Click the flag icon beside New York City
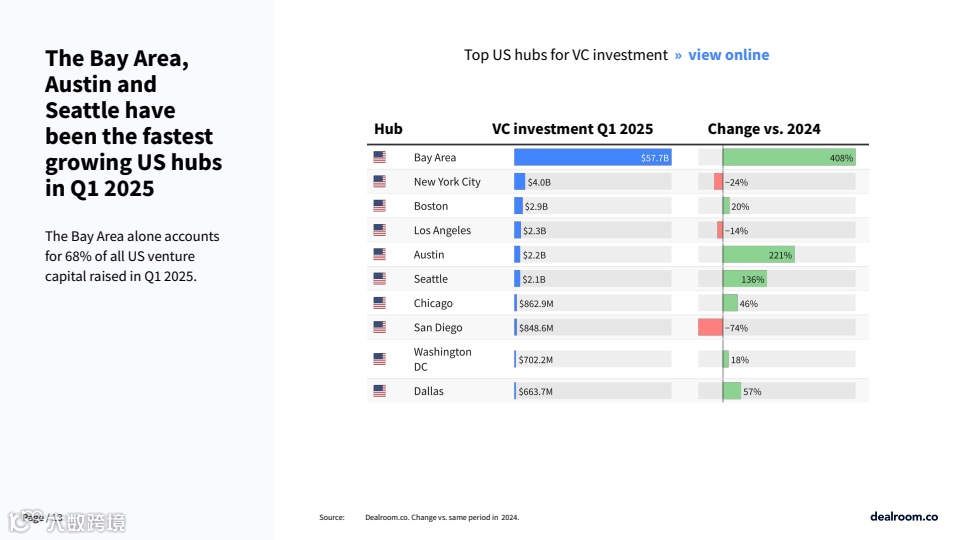960x540 pixels. tap(379, 182)
